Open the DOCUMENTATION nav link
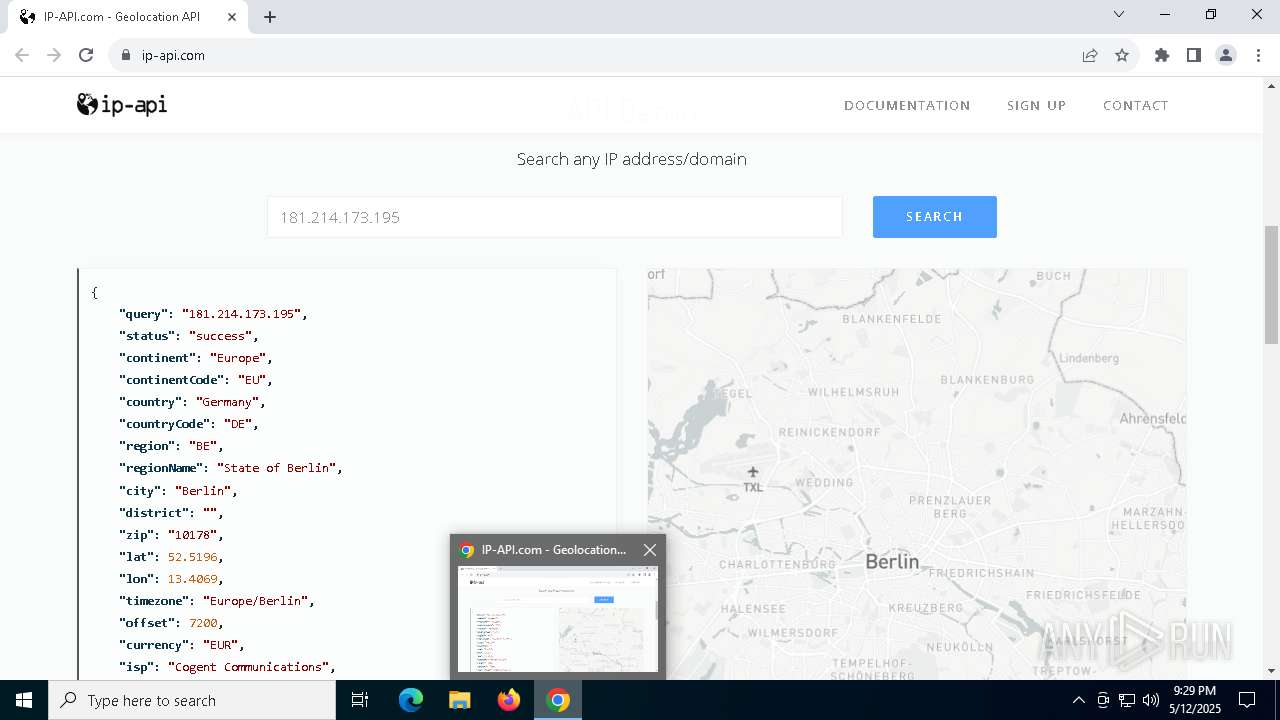The image size is (1280, 720). 907,105
